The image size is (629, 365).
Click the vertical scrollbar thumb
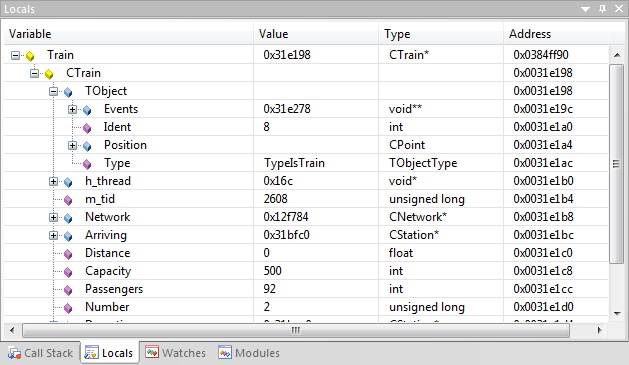(617, 164)
